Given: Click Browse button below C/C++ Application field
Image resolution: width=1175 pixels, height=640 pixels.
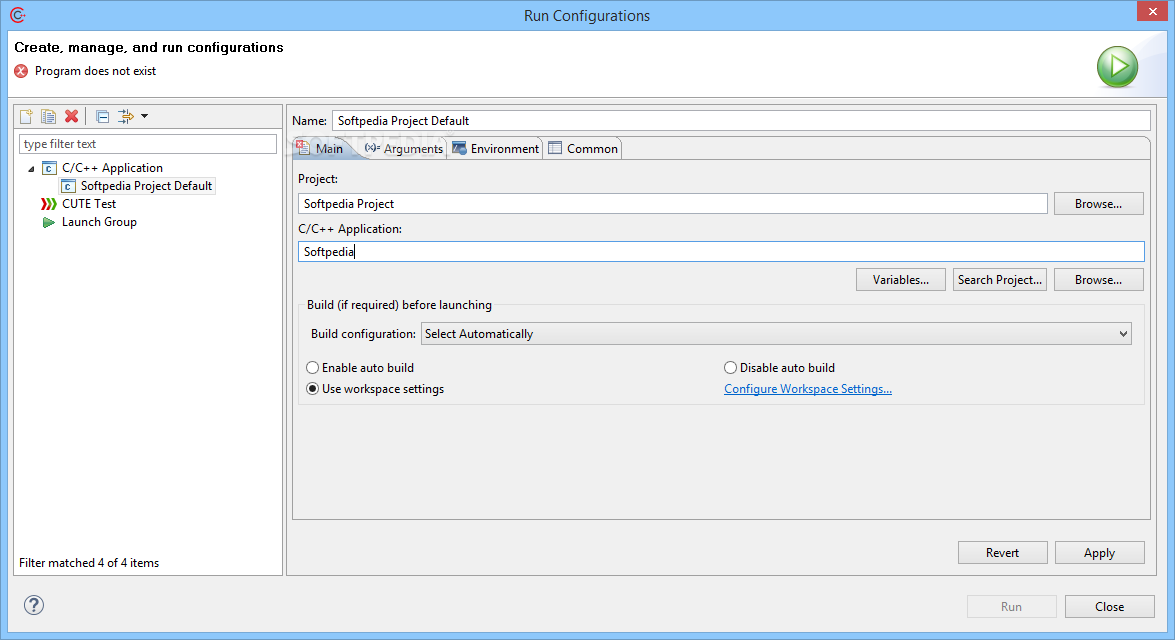Looking at the screenshot, I should 1099,280.
